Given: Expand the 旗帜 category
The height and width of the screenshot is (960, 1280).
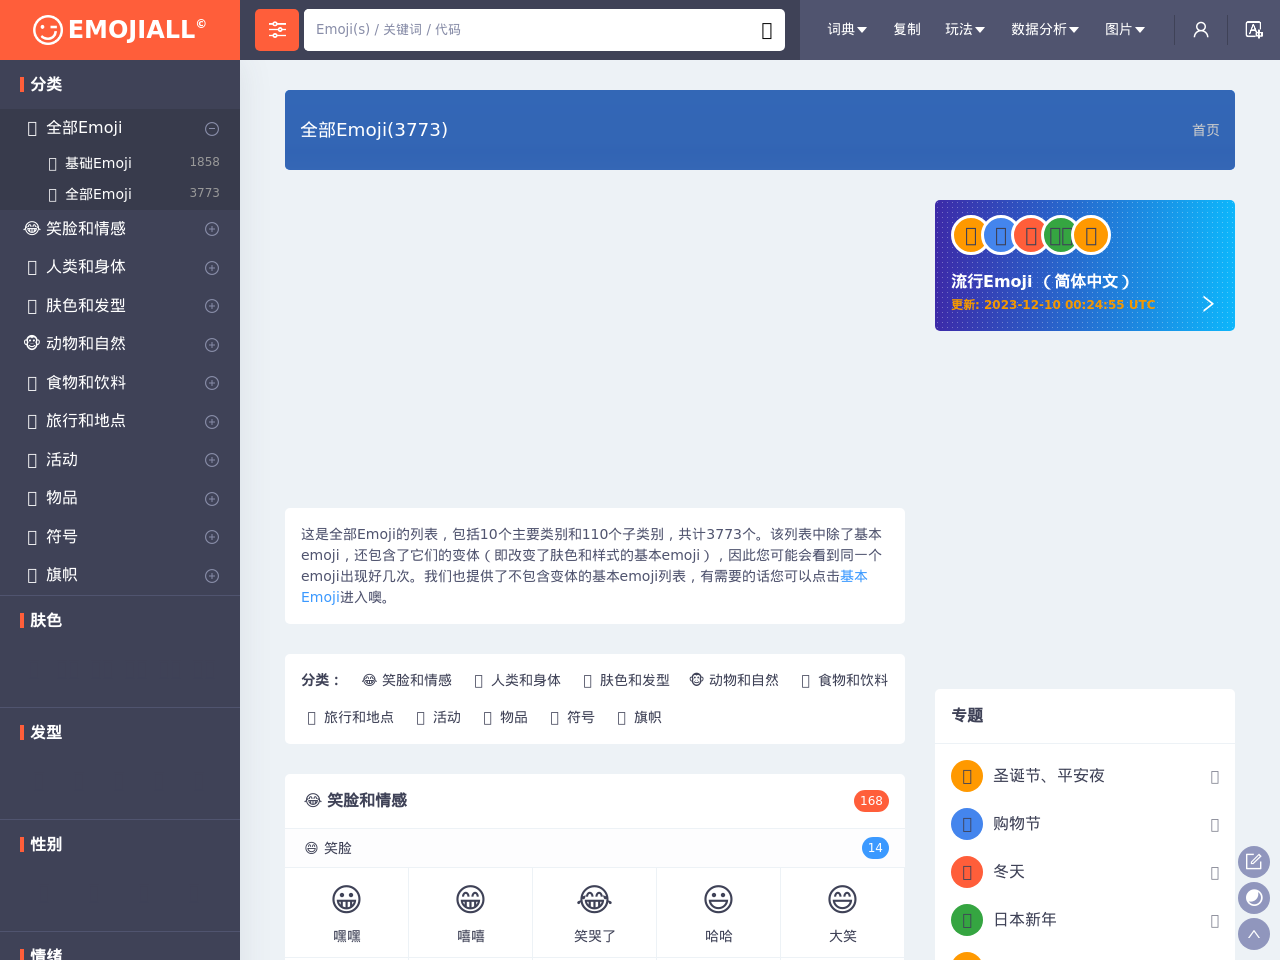Looking at the screenshot, I should 211,575.
